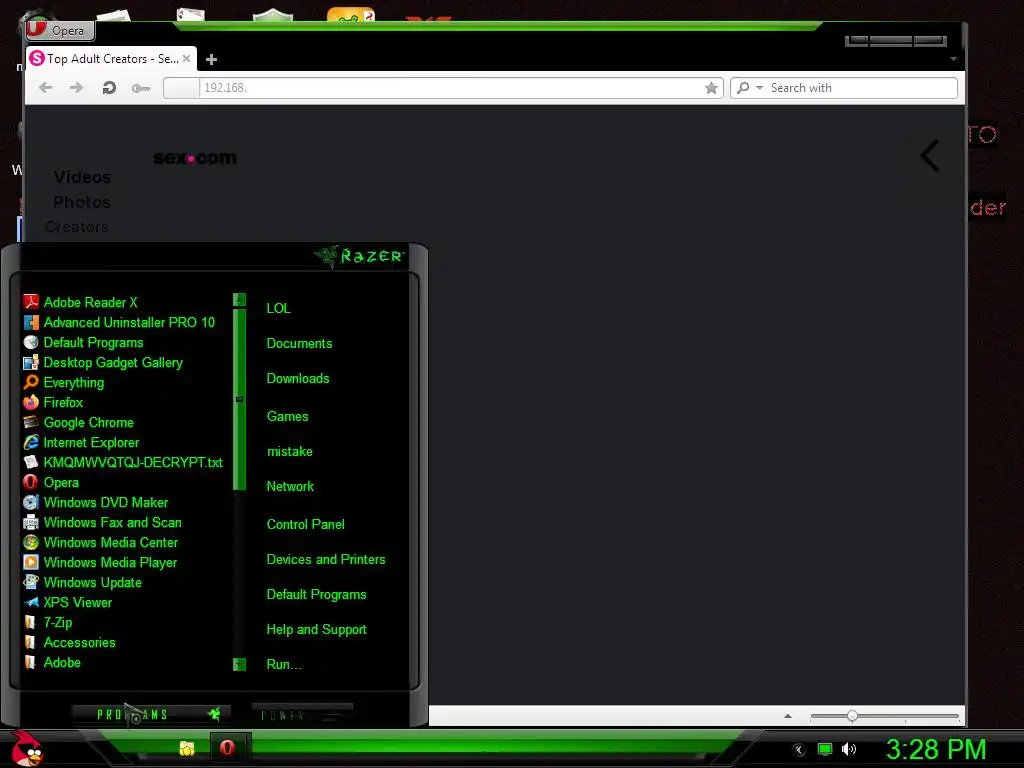Click the Videos link on the webpage

pos(82,177)
